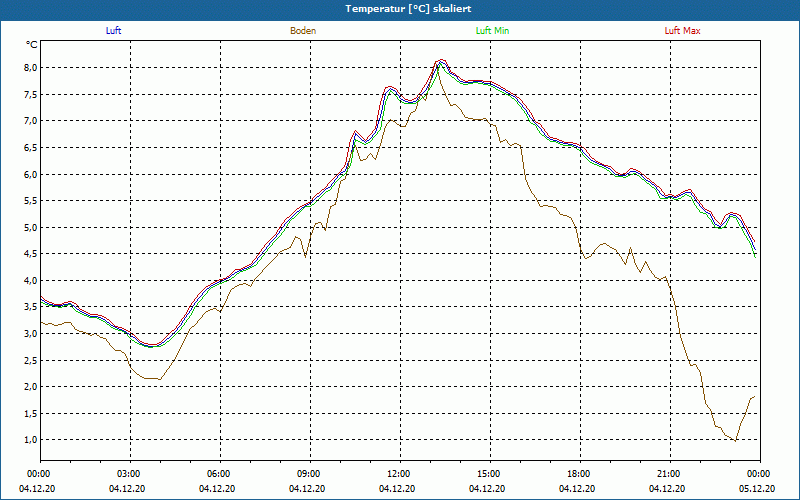The image size is (800, 500).
Task: Click the 5,5 y-axis value
Action: [x=31, y=201]
